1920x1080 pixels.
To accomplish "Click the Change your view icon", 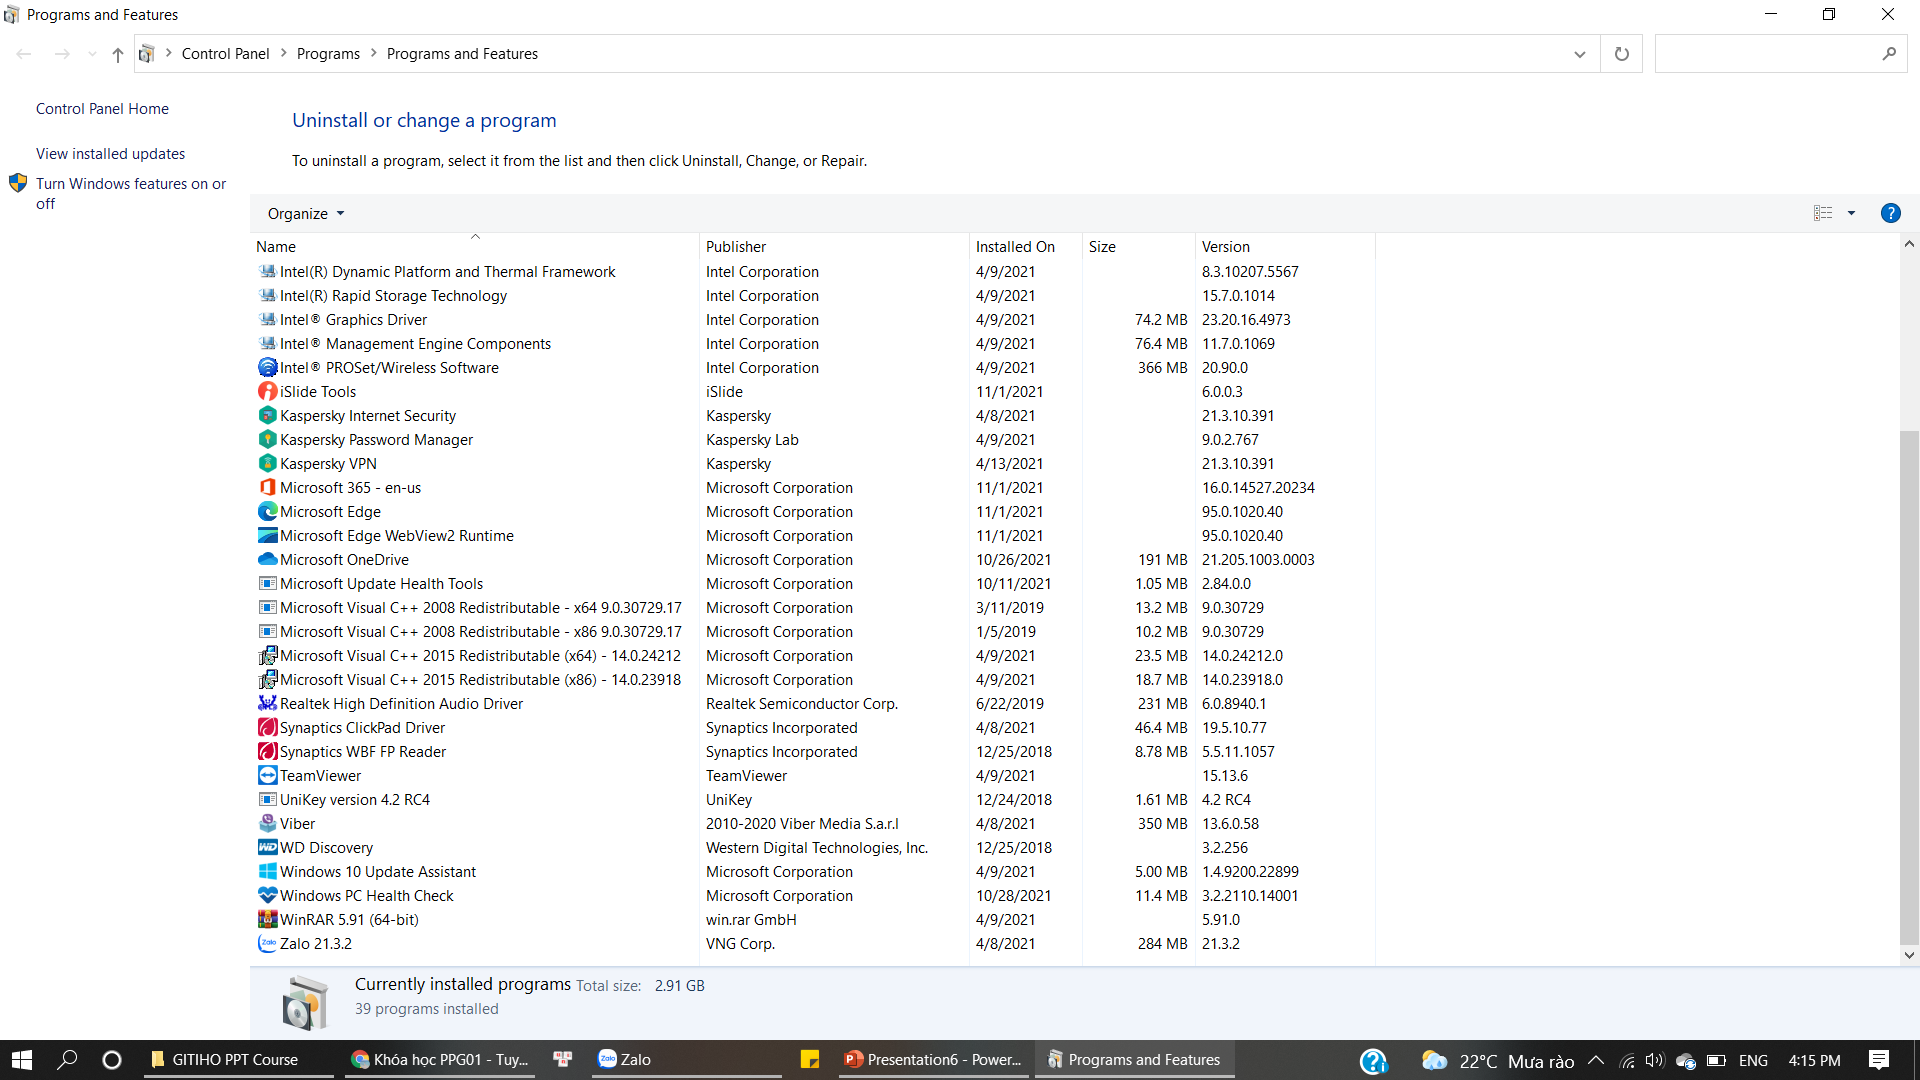I will [x=1823, y=213].
